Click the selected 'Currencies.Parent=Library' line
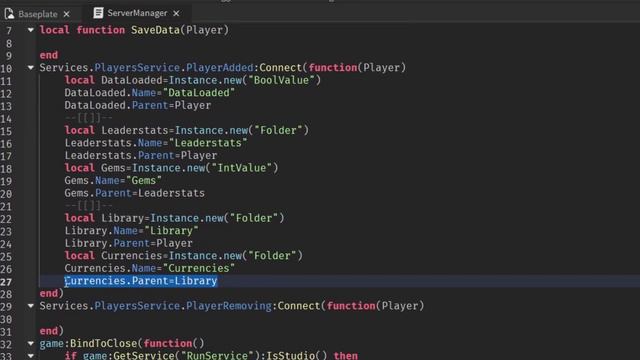The width and height of the screenshot is (640, 360). pos(141,281)
